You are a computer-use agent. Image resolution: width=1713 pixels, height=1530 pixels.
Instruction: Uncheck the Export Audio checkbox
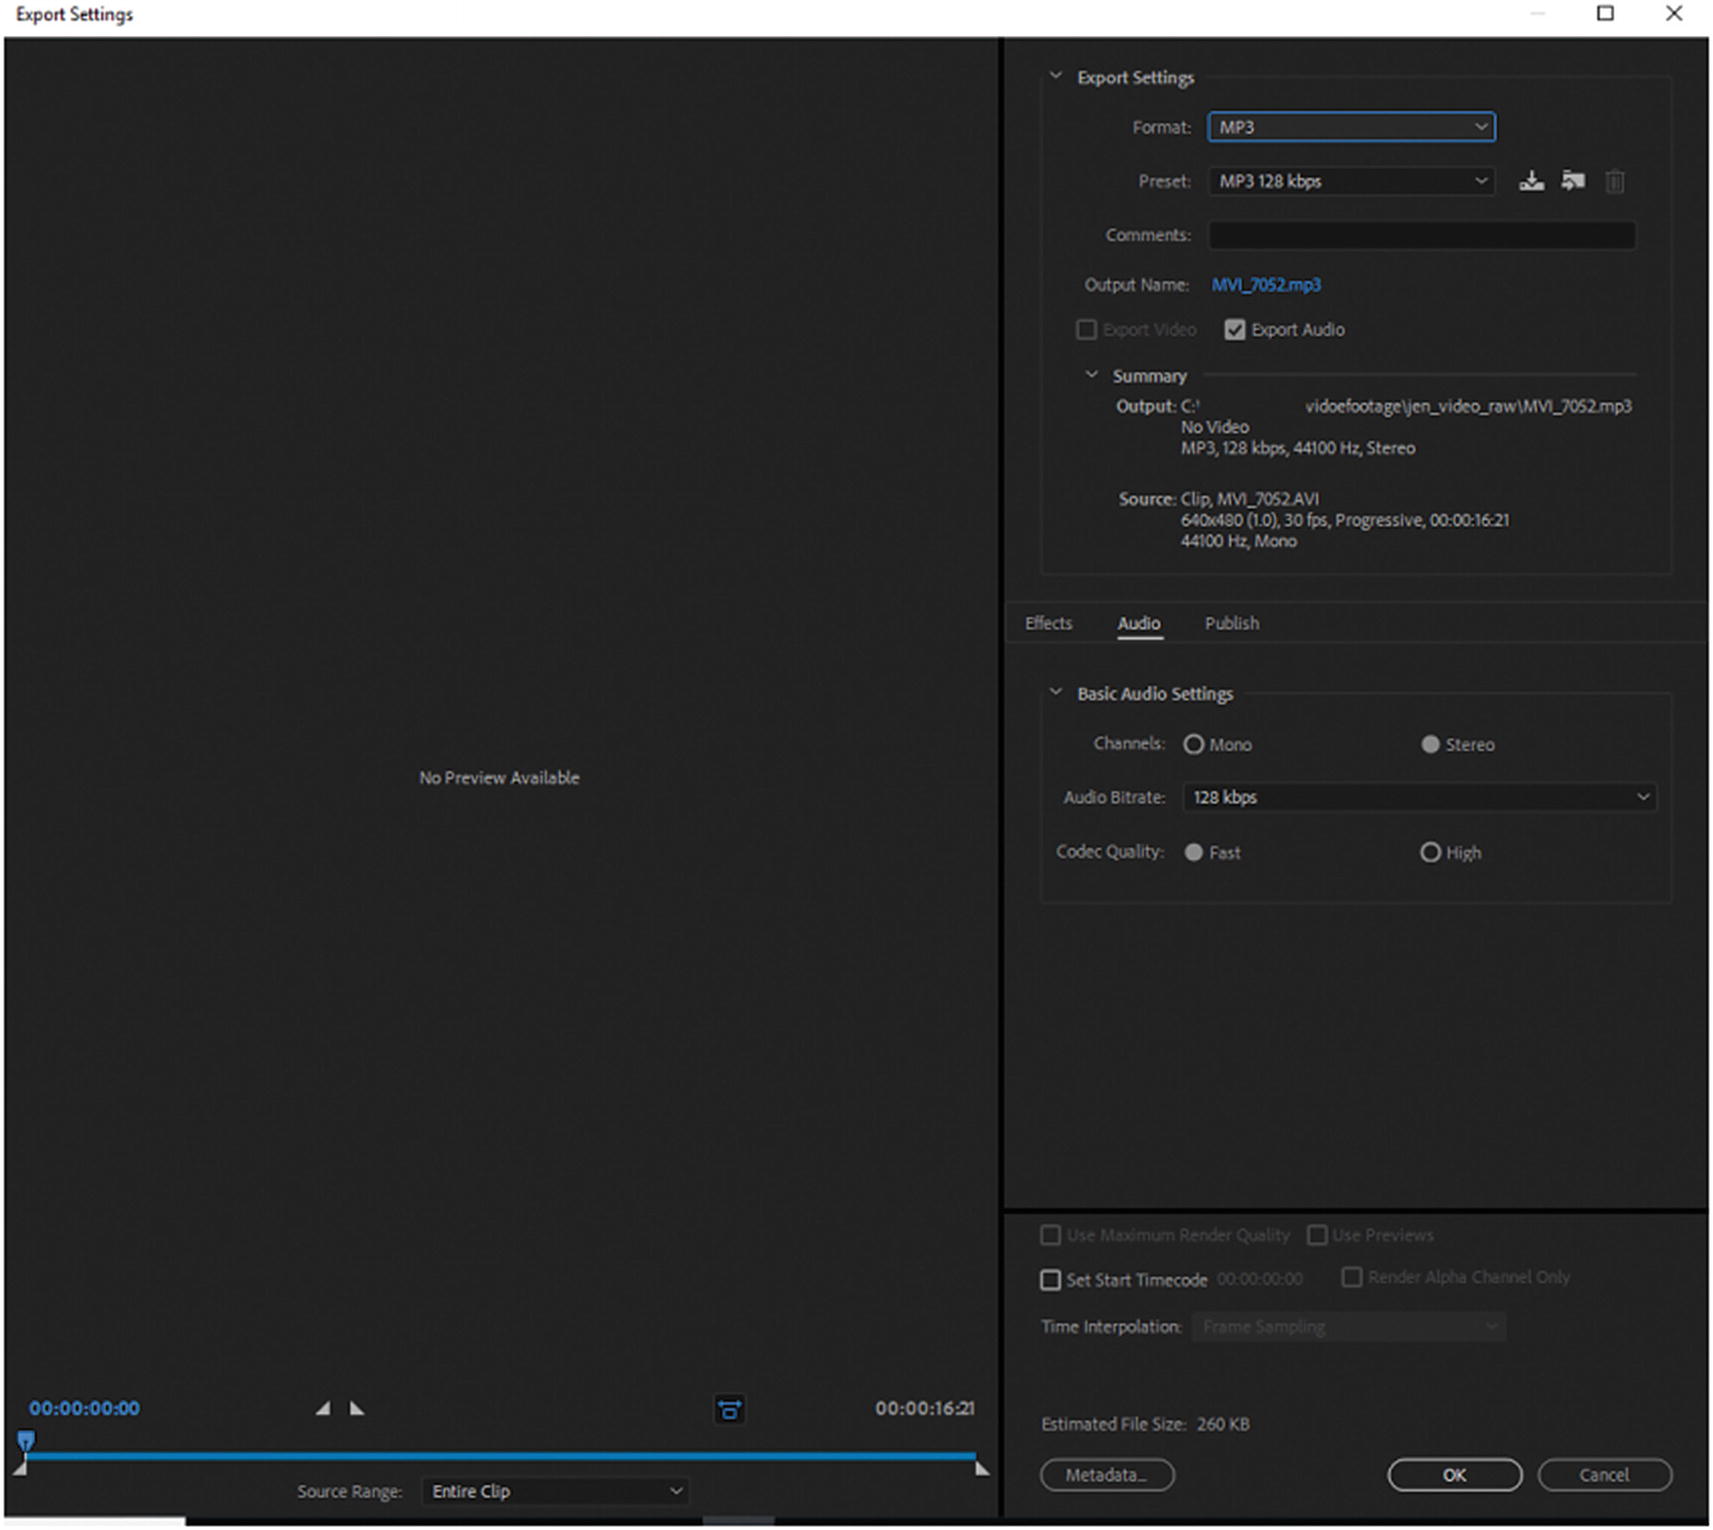click(x=1235, y=330)
